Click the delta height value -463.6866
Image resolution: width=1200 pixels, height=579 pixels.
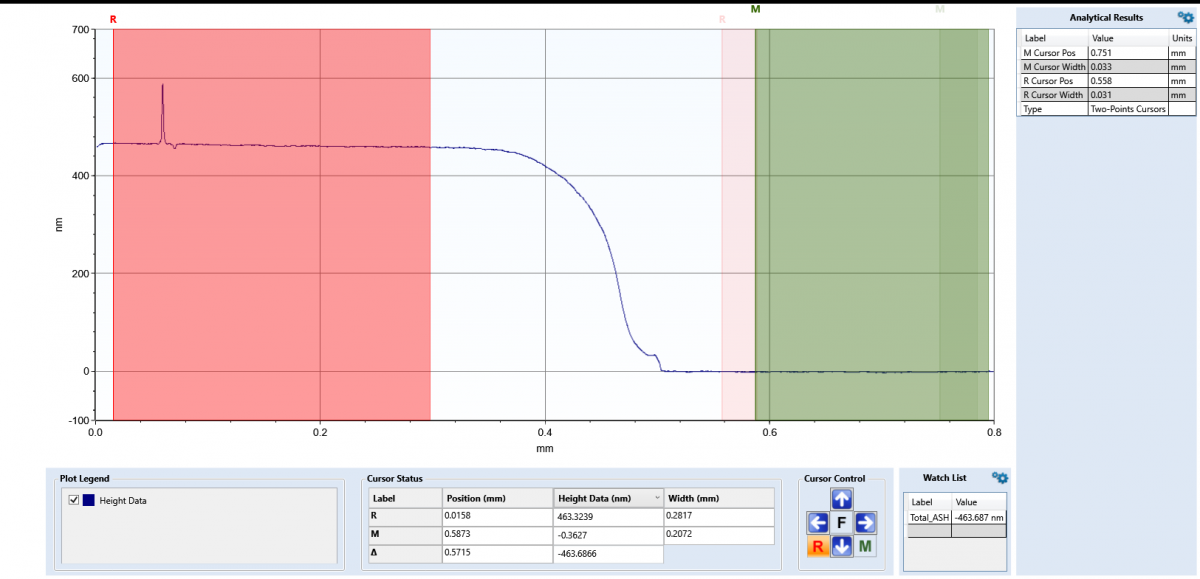(608, 553)
